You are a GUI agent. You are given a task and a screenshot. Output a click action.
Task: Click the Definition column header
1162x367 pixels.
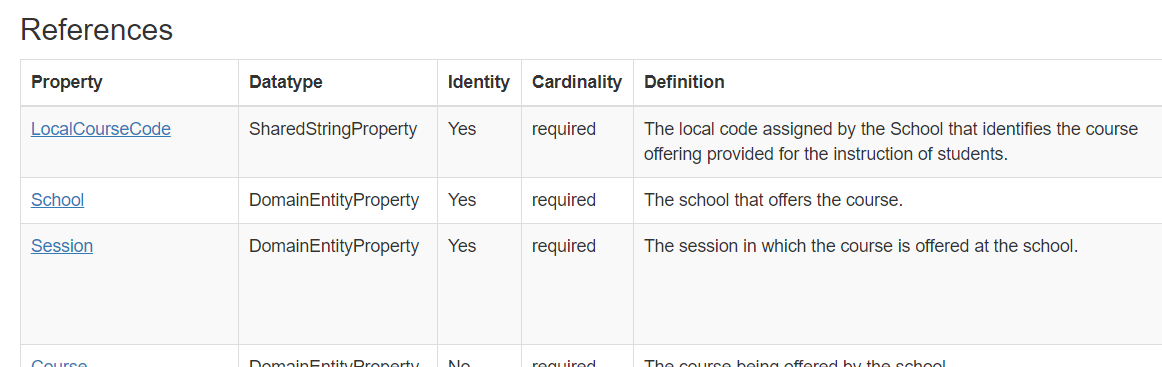(684, 82)
